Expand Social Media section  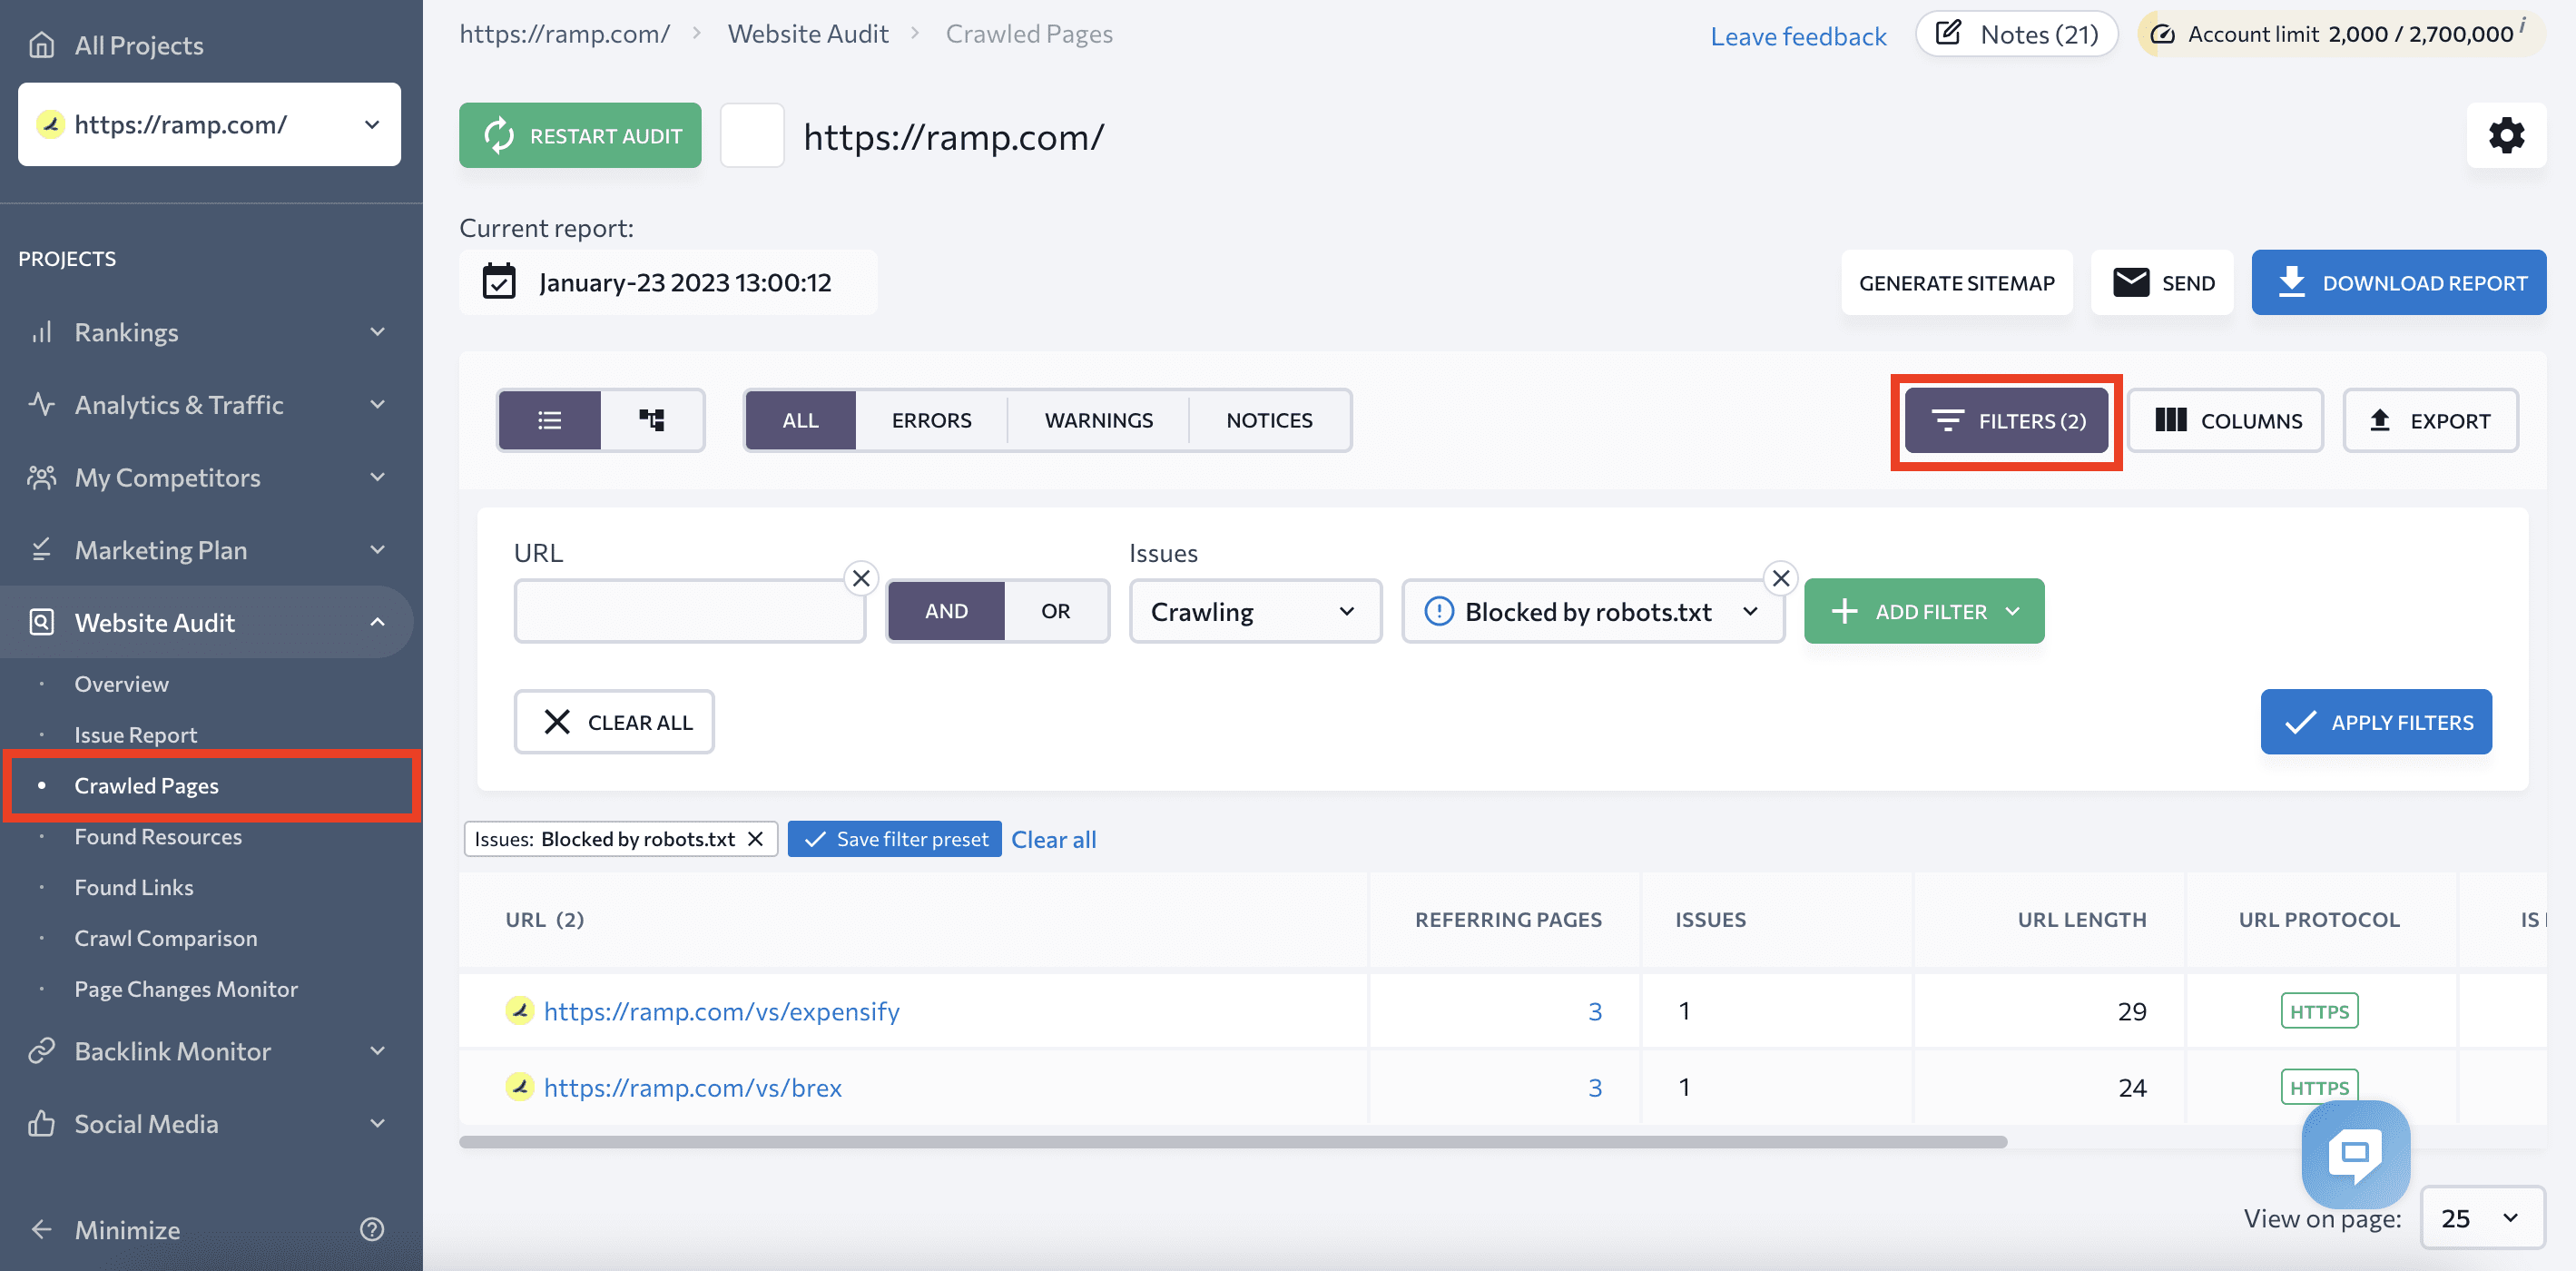point(377,1124)
